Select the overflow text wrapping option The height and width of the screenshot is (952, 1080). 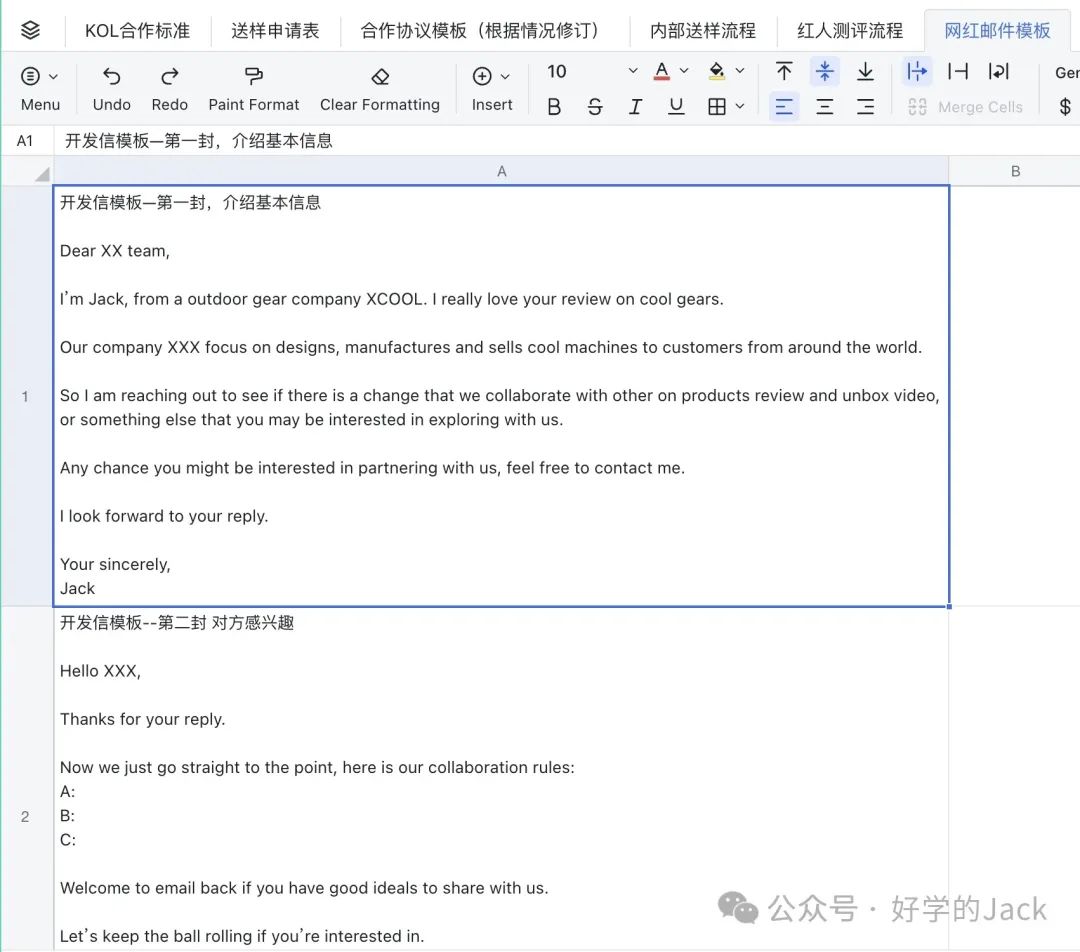(917, 71)
